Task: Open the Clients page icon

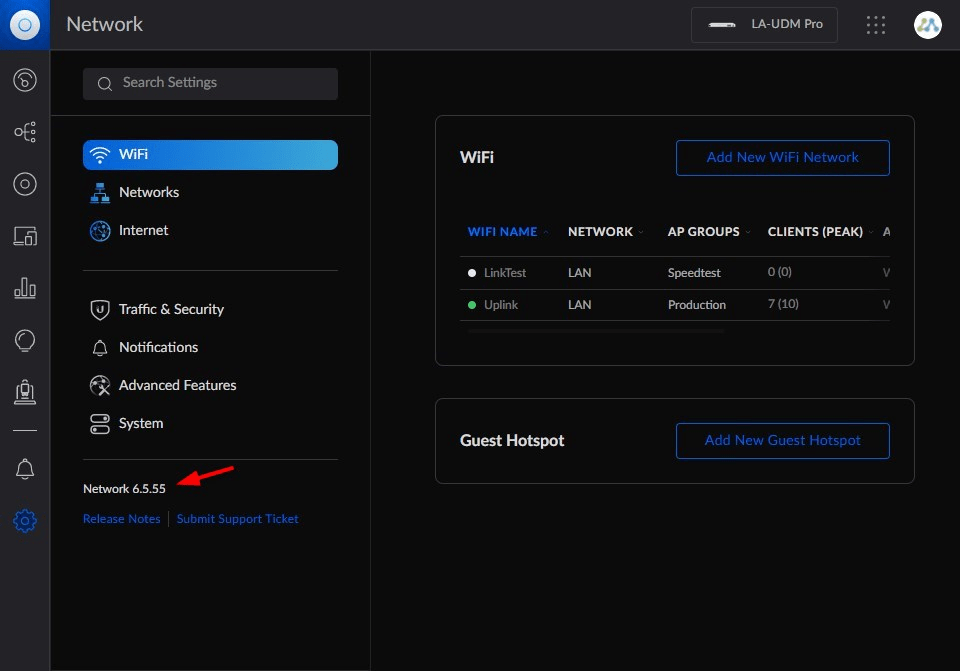Action: tap(25, 236)
